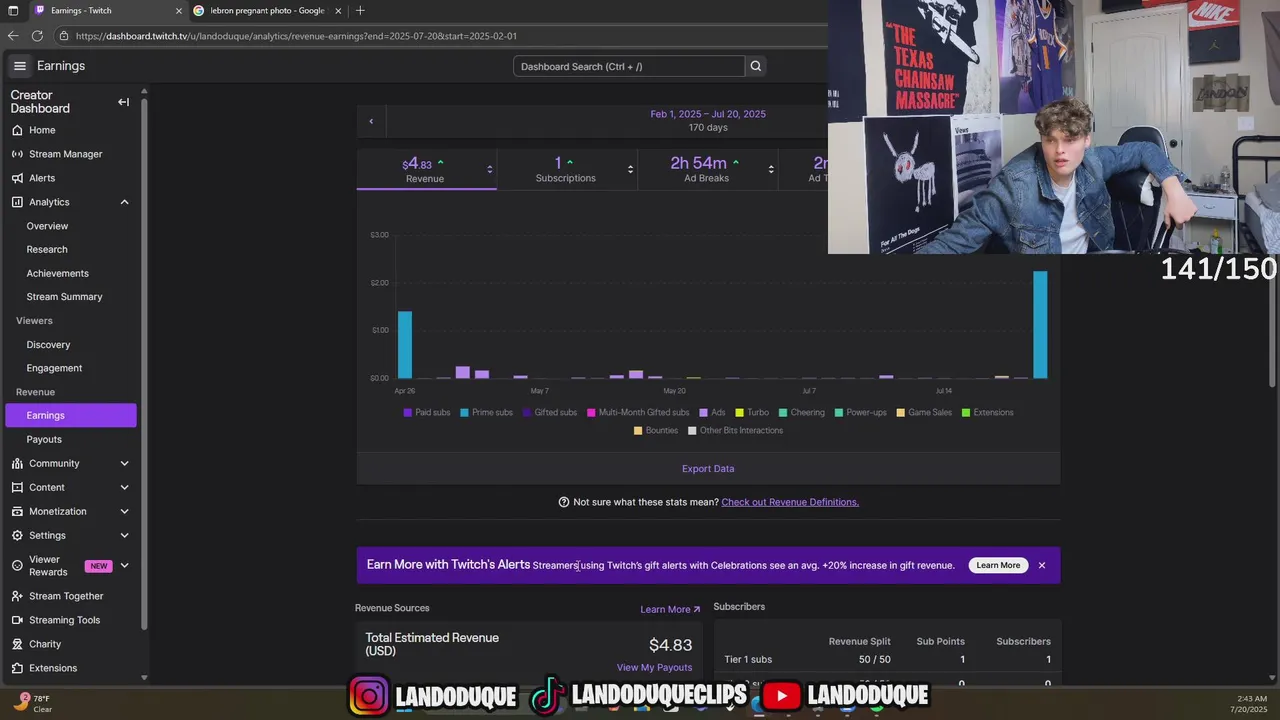Click the Settings gear icon in sidebar
Viewport: 1280px width, 720px height.
pos(17,535)
